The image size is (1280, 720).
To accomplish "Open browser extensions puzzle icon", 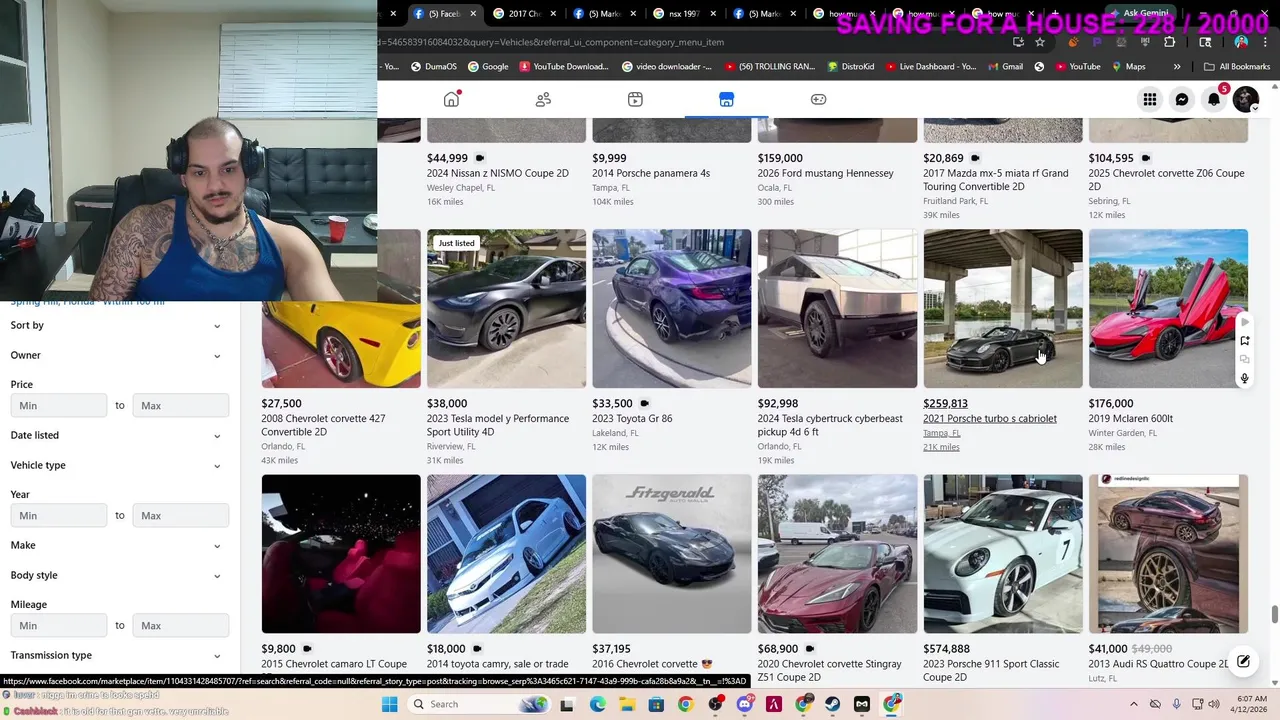I will click(x=1169, y=42).
